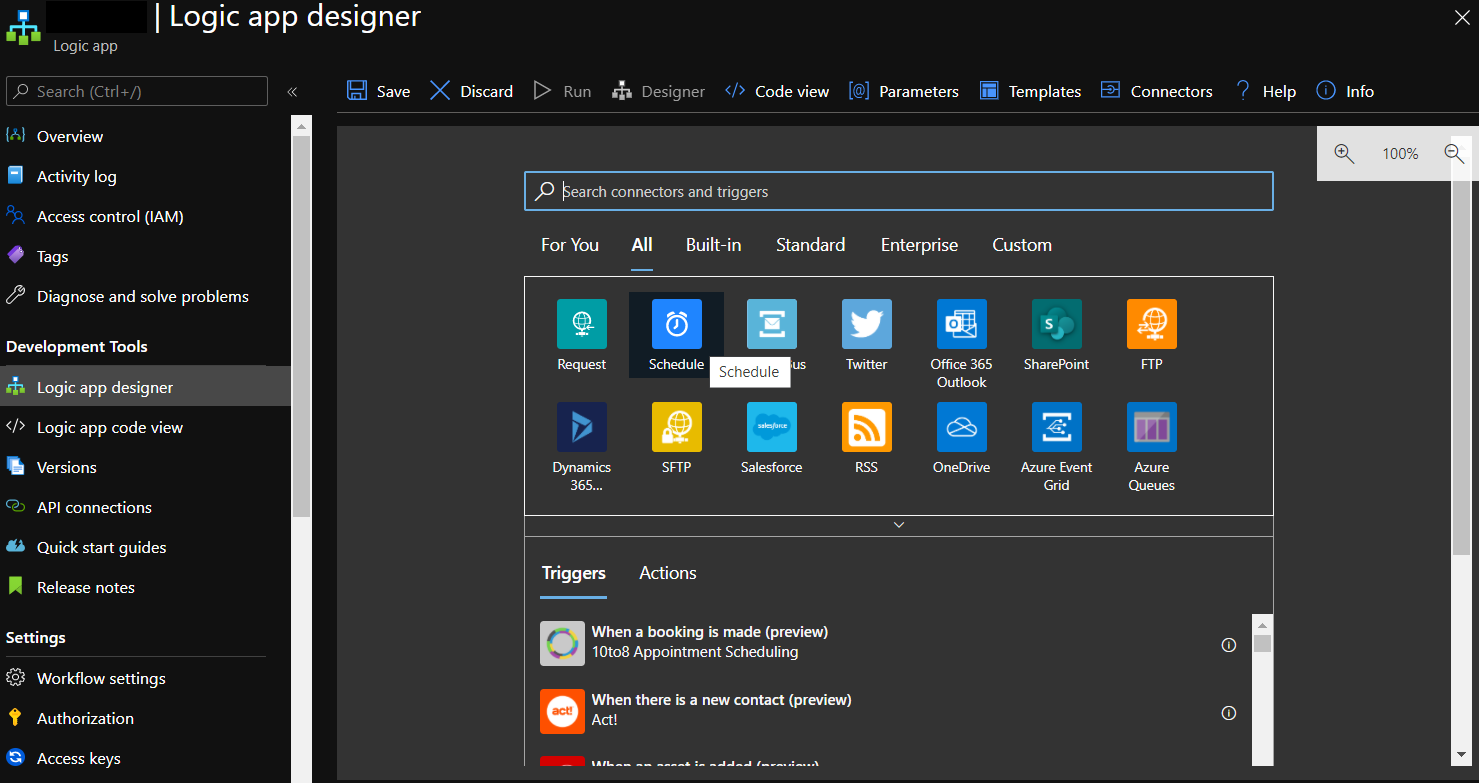Close the Logic app designer blade

click(1461, 17)
